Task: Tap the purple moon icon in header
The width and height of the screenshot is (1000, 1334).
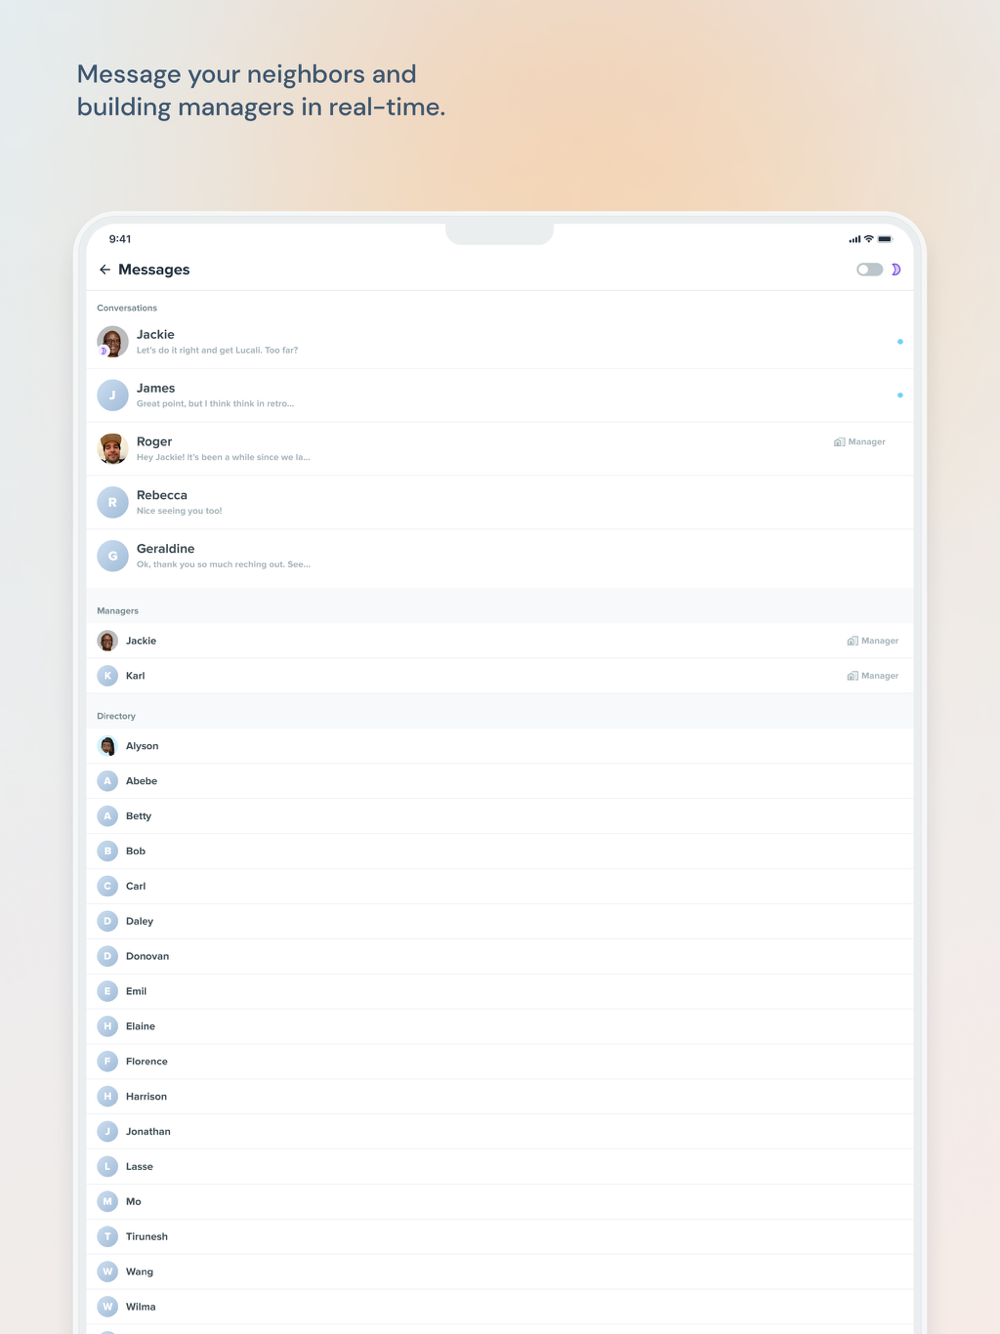Action: 896,270
